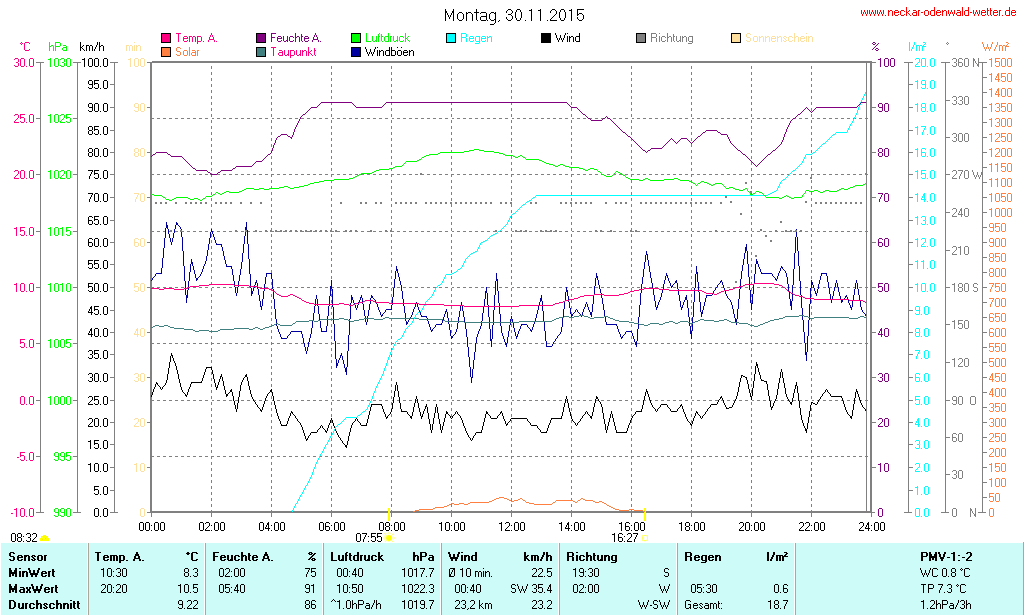Click the Luftdruck hPa table header
Viewport: 1024px width, 615px height.
point(382,556)
